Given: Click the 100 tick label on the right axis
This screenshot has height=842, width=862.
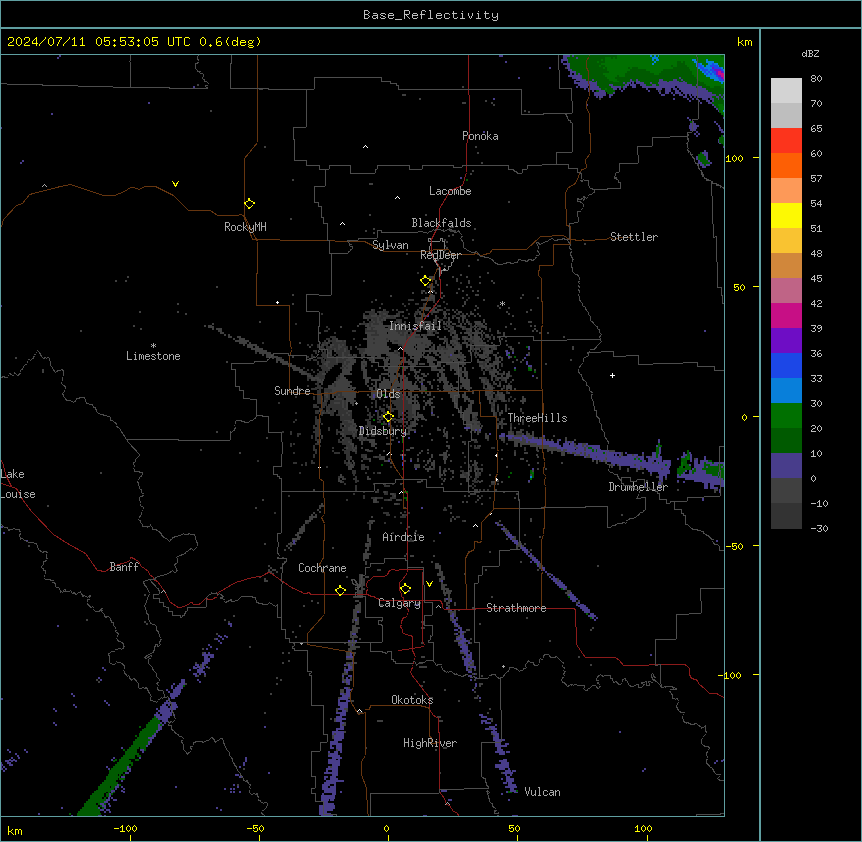Looking at the screenshot, I should click(x=734, y=158).
